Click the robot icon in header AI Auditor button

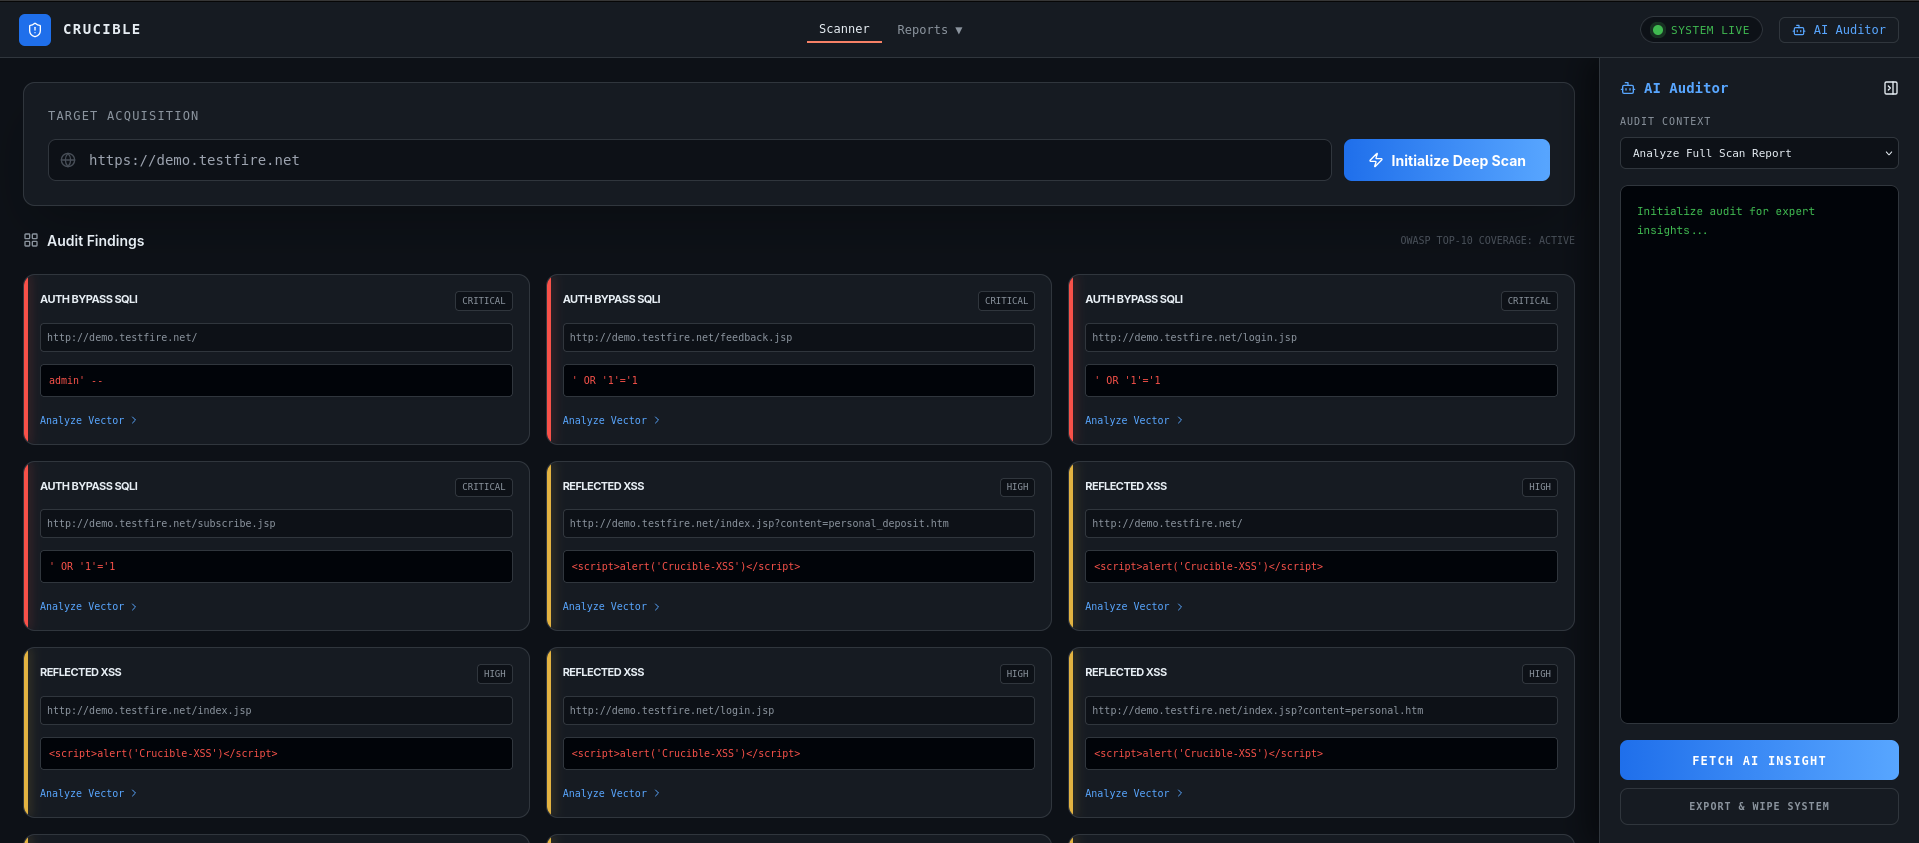click(x=1799, y=30)
